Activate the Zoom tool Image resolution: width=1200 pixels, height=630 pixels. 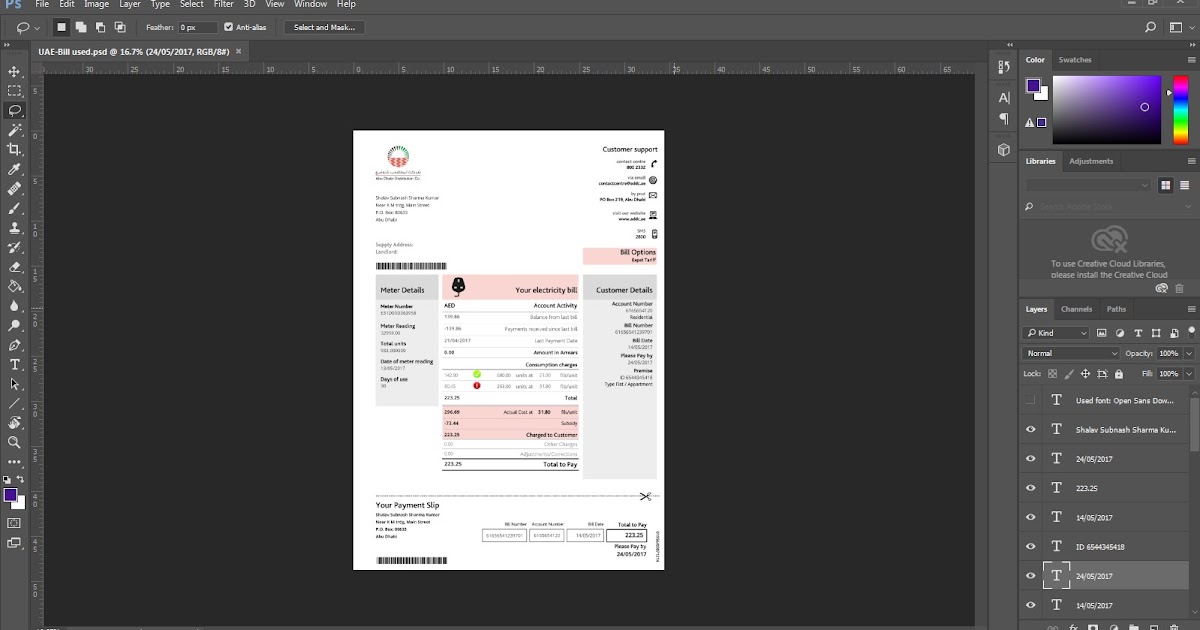click(x=14, y=443)
